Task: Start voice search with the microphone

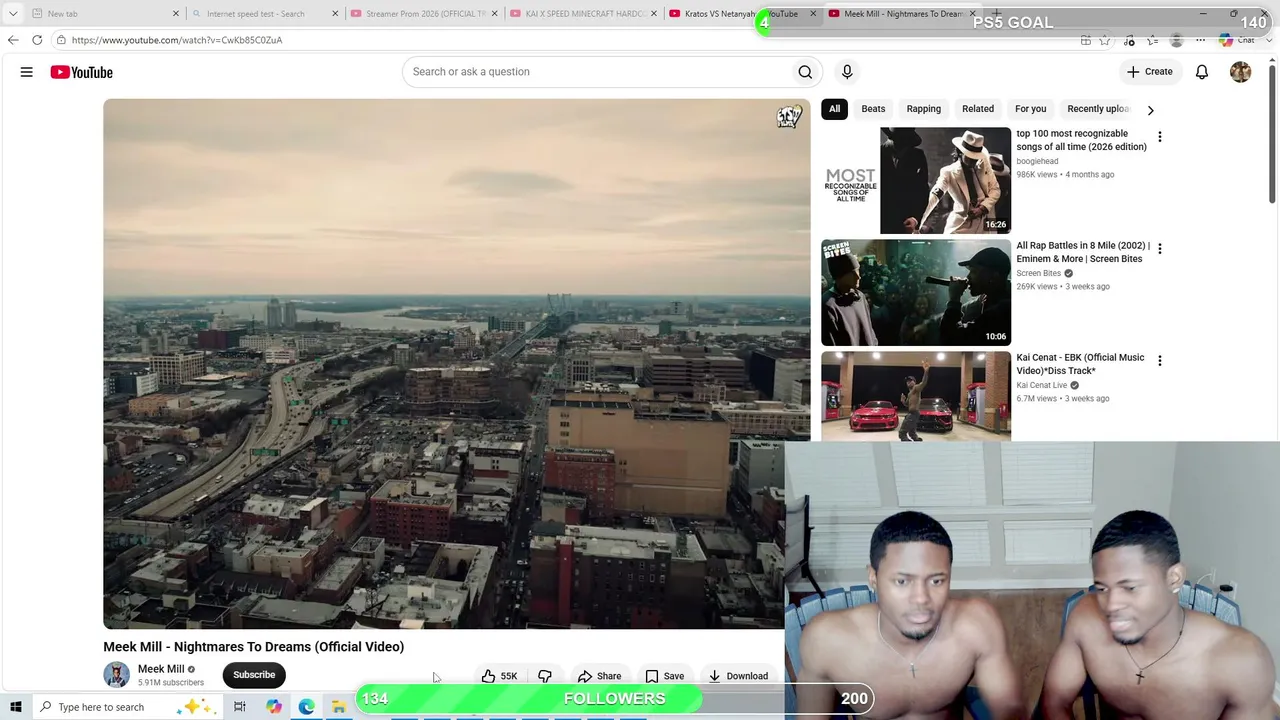Action: 847,72
